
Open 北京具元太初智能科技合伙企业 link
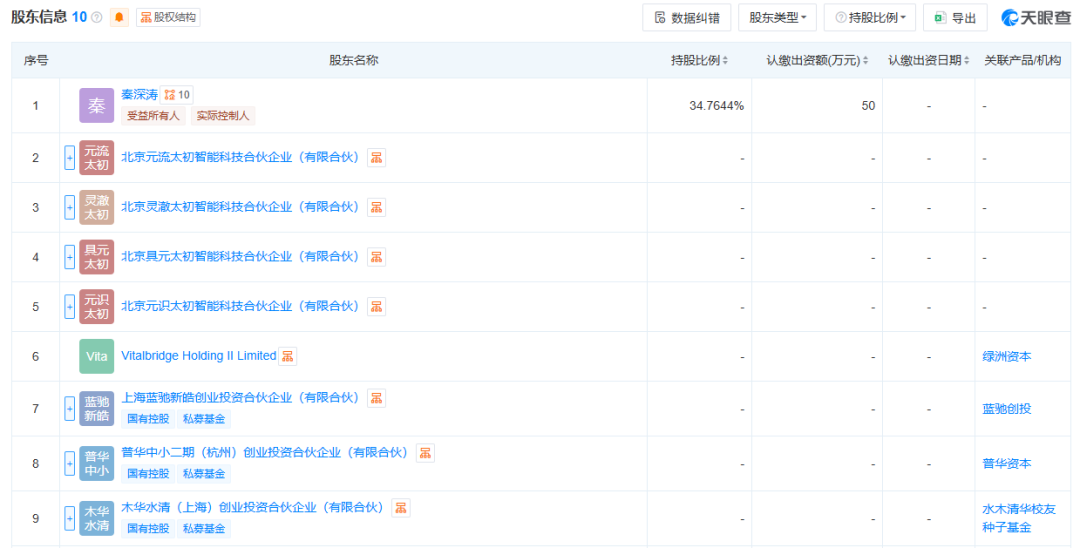coord(240,257)
